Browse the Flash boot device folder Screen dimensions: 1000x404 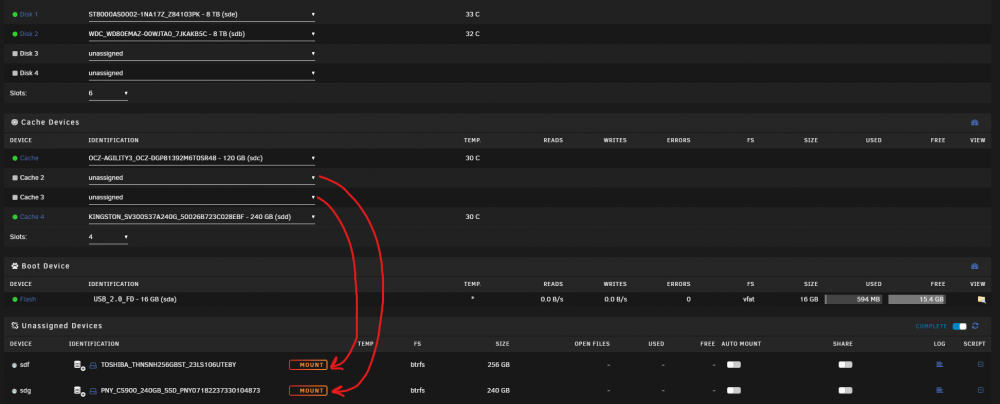[982, 299]
